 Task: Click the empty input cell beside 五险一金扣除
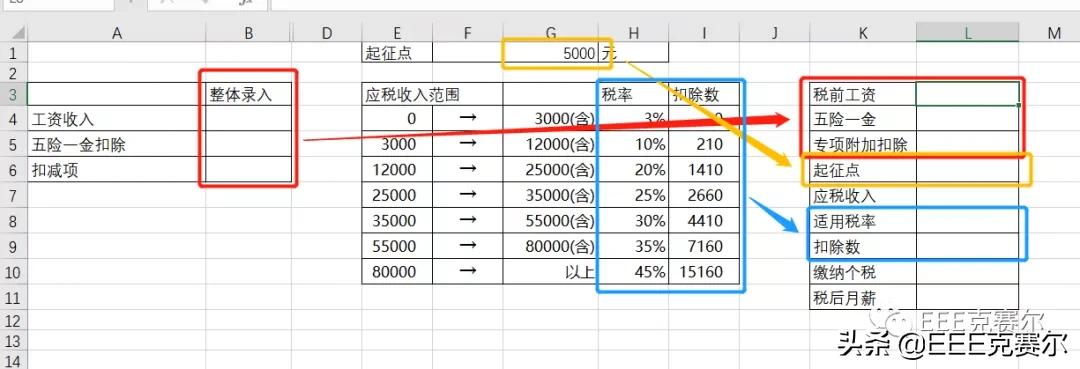point(248,144)
